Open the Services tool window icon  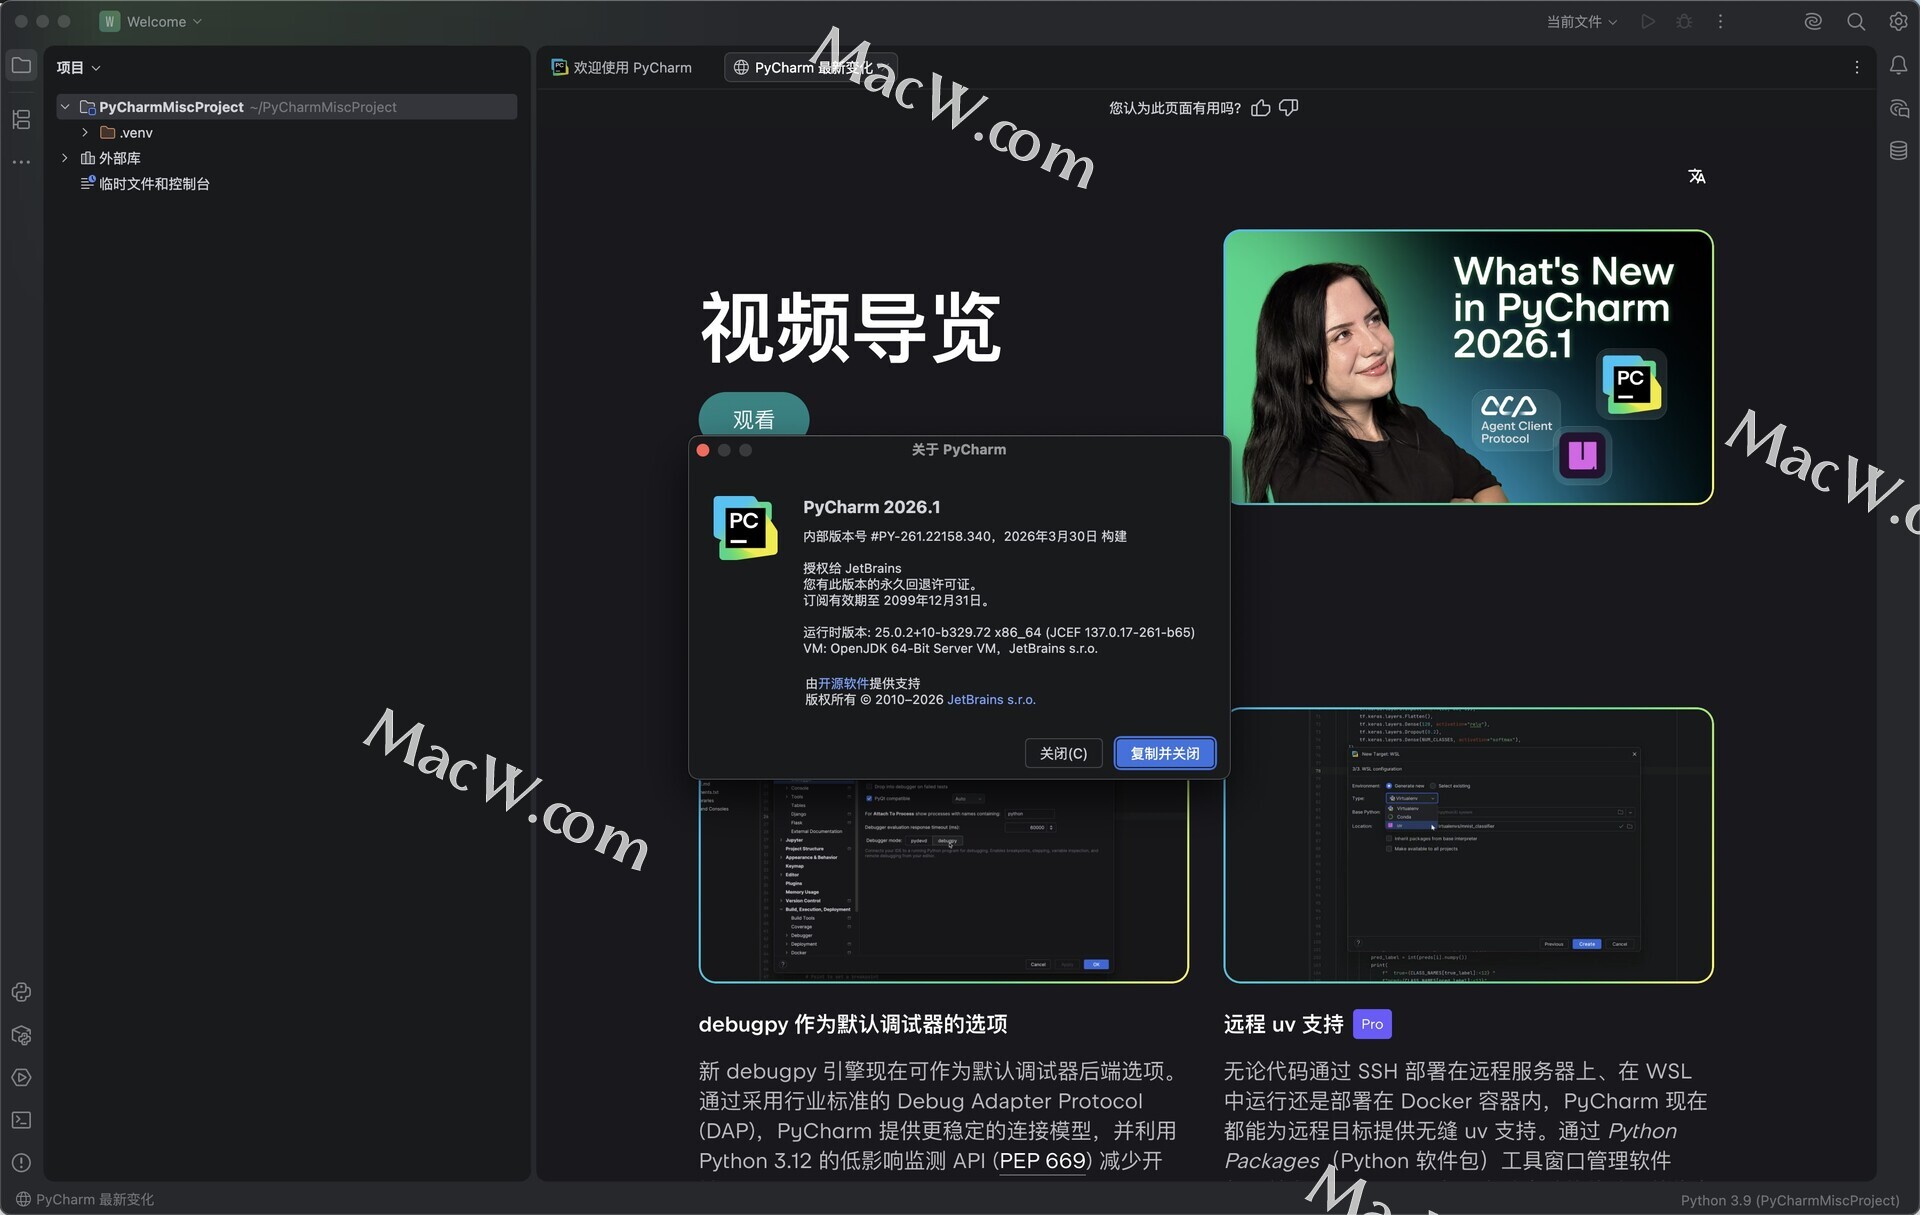(x=21, y=1078)
